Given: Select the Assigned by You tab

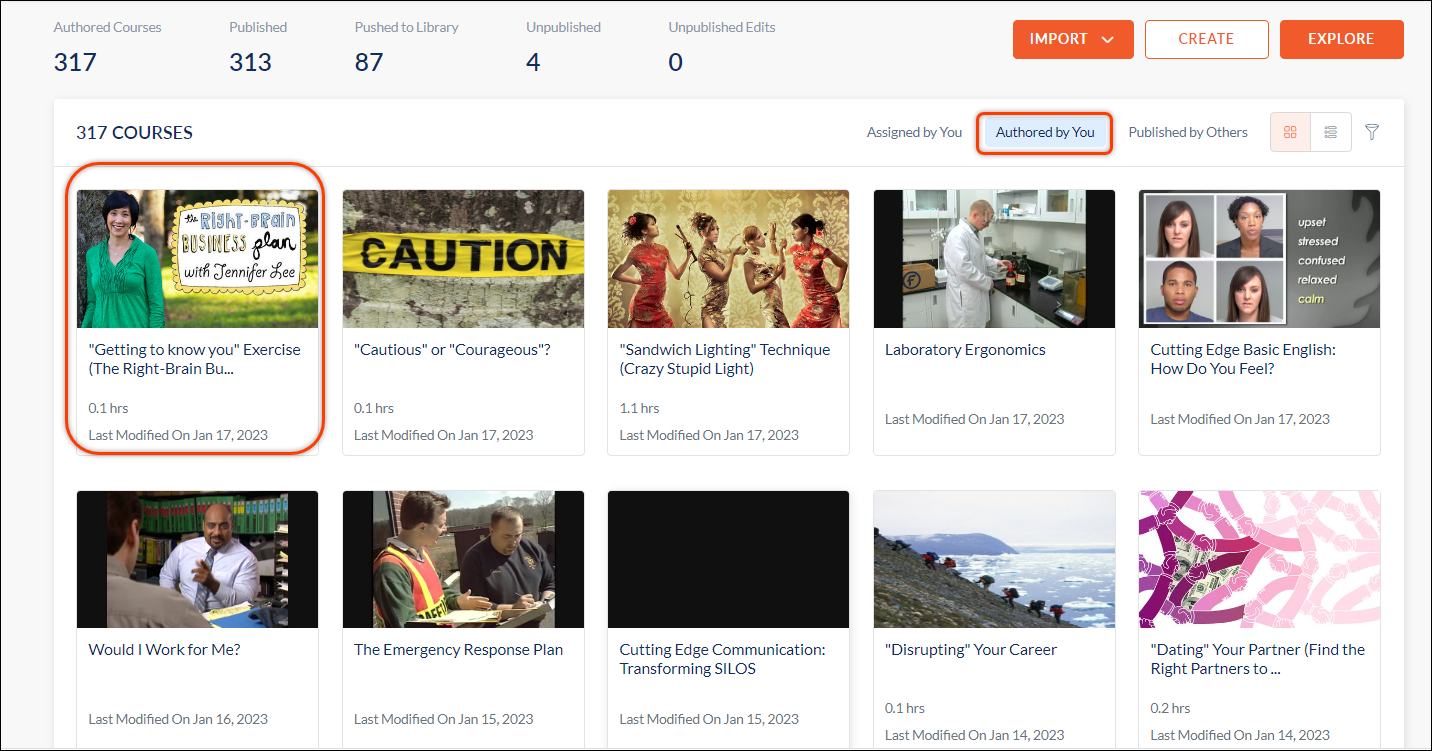Looking at the screenshot, I should [914, 132].
